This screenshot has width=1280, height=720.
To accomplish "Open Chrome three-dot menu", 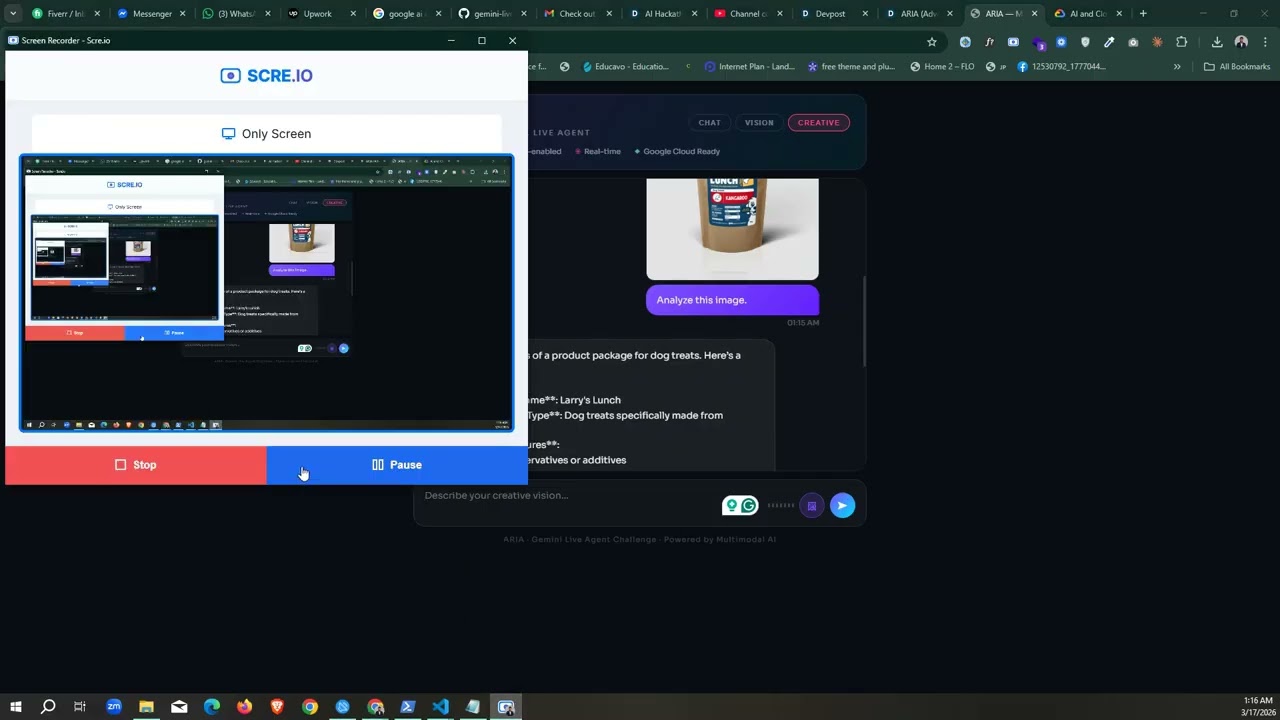I will [1264, 42].
